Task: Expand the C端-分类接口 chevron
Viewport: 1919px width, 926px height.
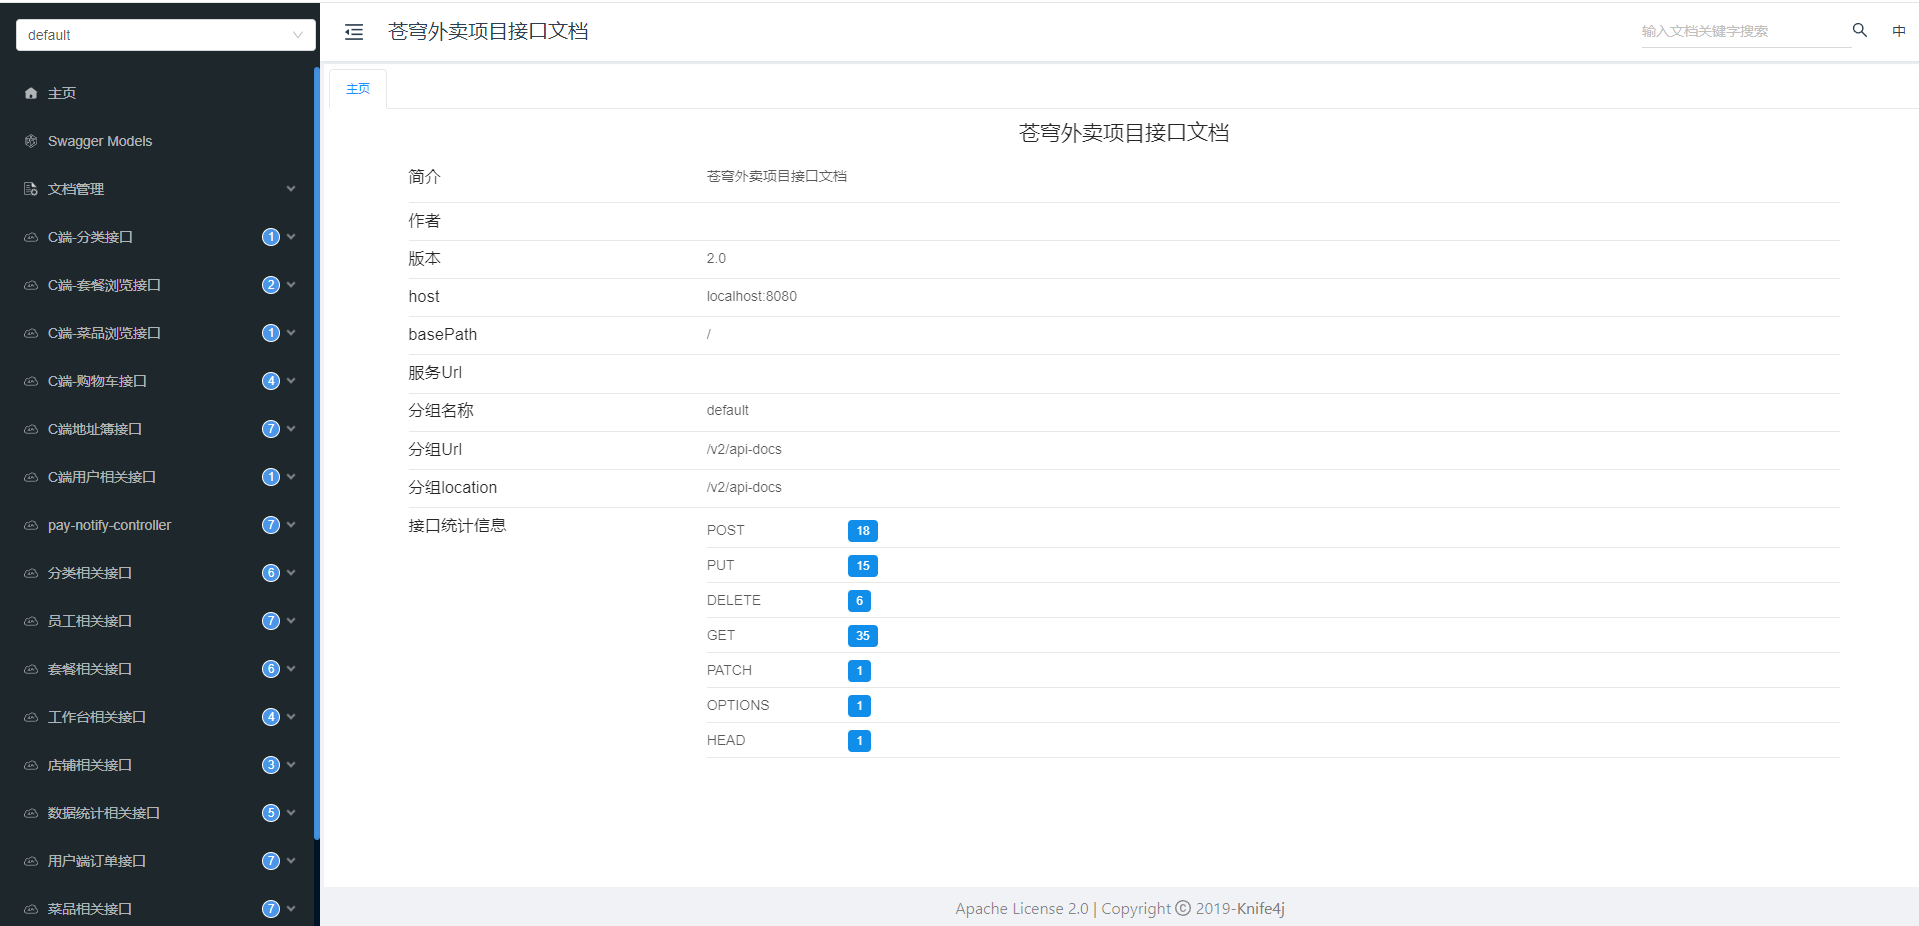Action: [291, 237]
